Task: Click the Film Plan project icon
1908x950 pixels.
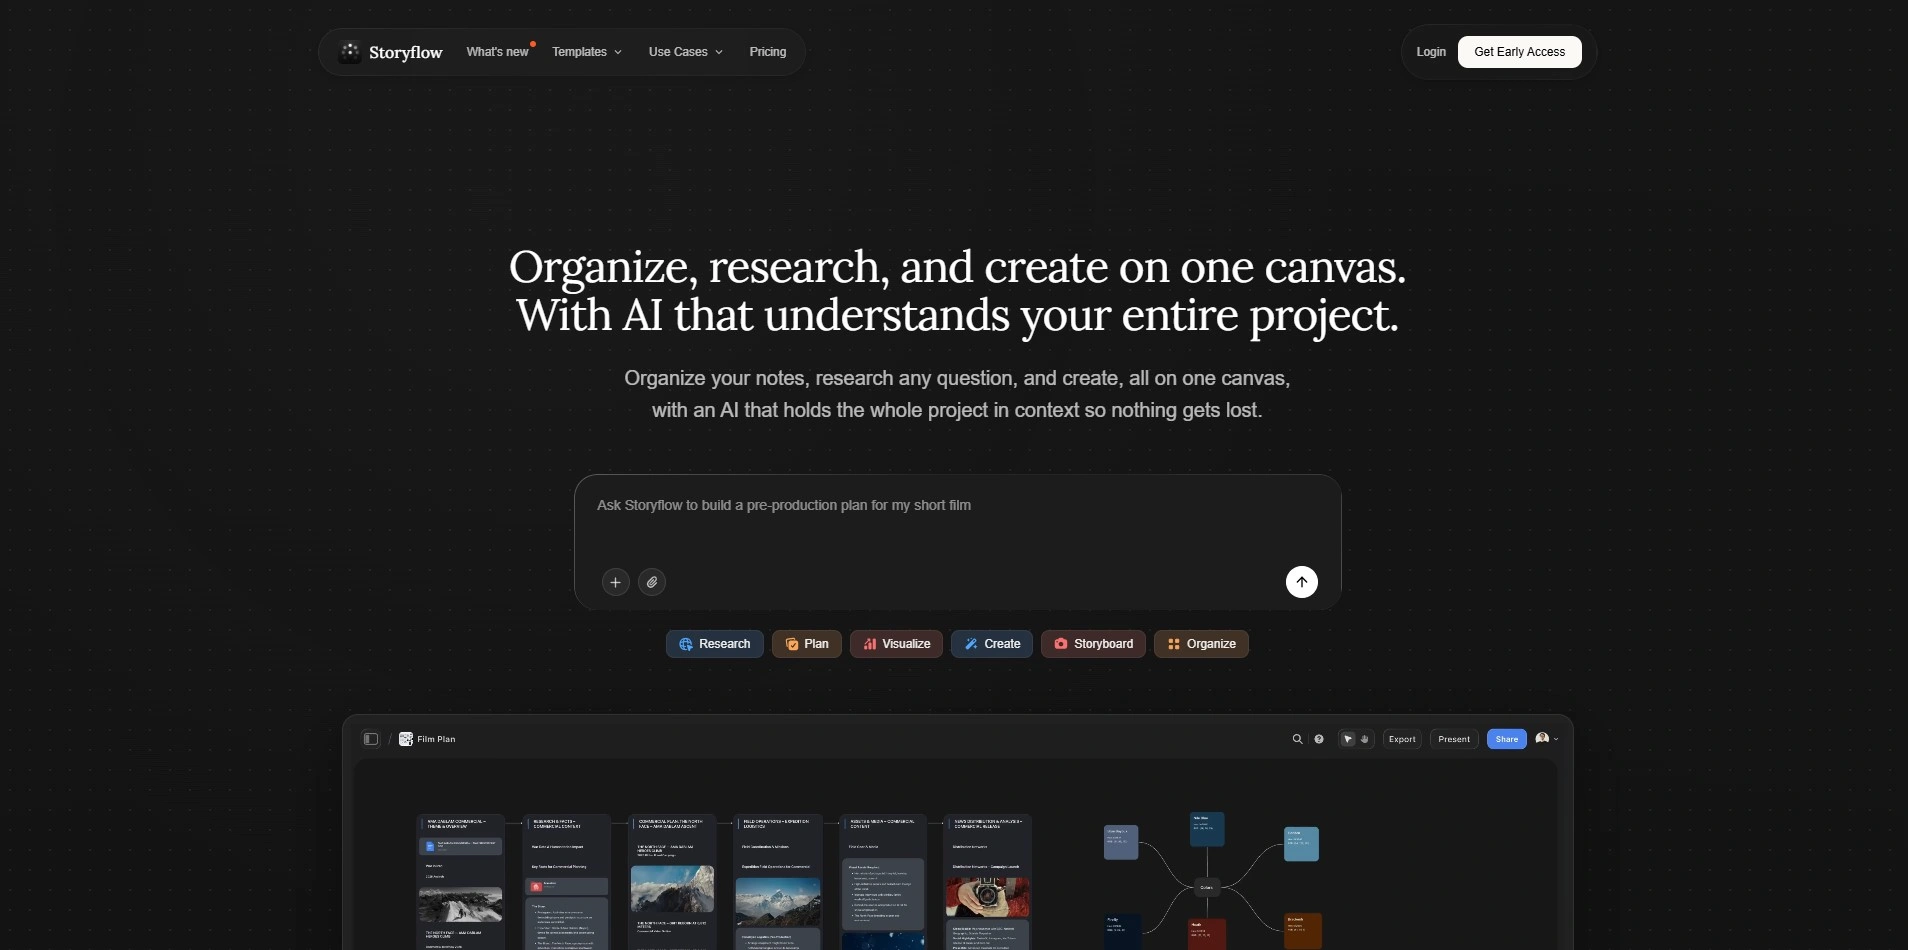Action: point(406,739)
